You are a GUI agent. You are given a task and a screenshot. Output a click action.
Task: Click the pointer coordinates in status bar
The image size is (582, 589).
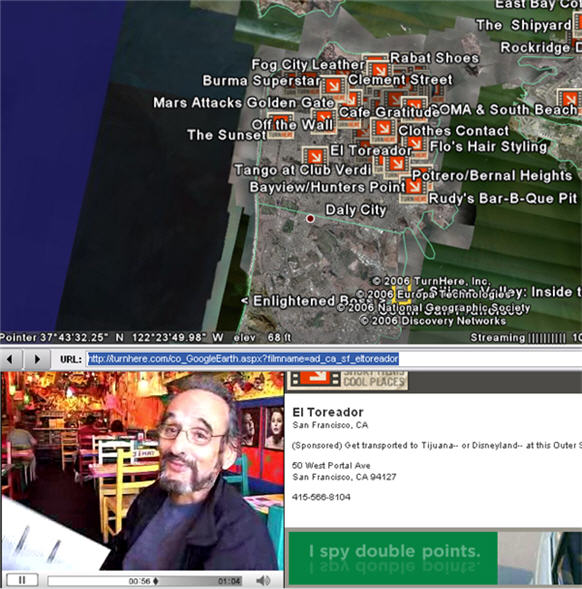click(112, 337)
